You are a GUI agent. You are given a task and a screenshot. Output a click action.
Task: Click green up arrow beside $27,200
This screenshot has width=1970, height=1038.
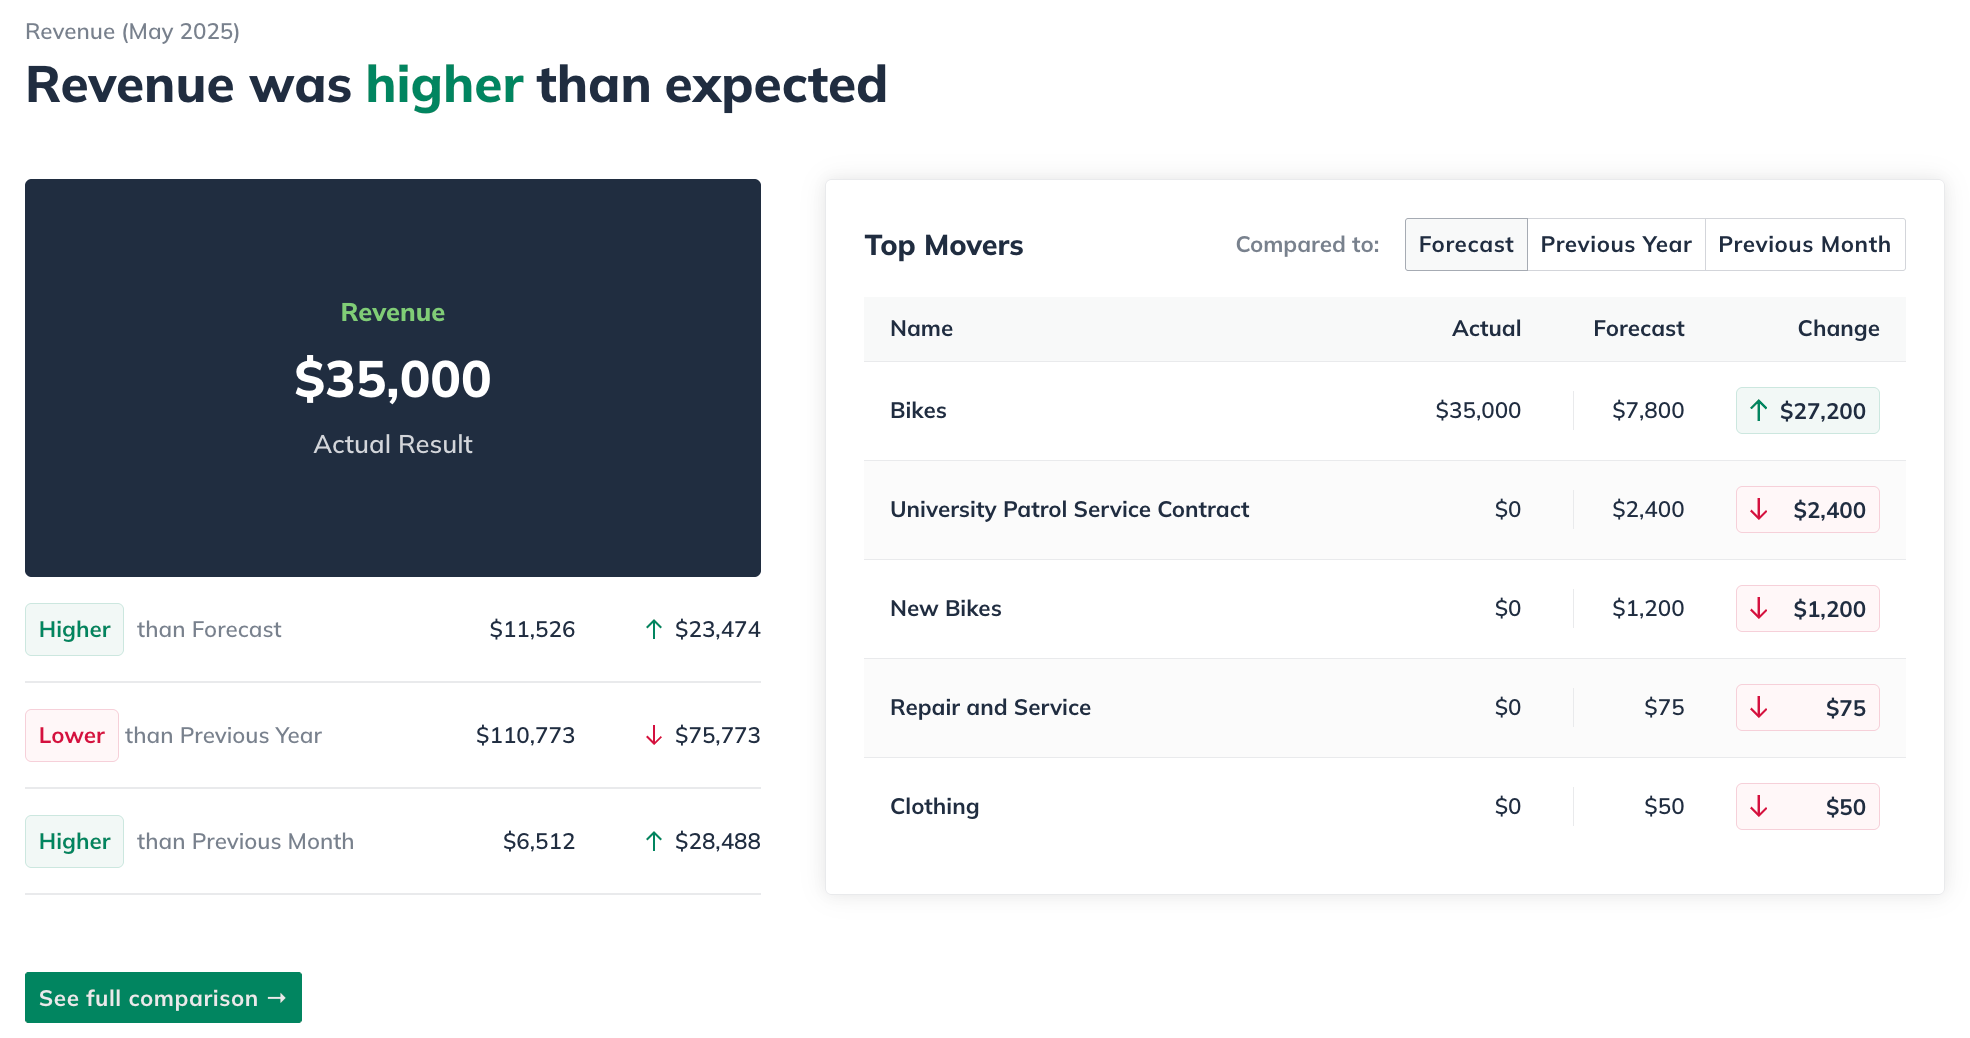tap(1758, 410)
